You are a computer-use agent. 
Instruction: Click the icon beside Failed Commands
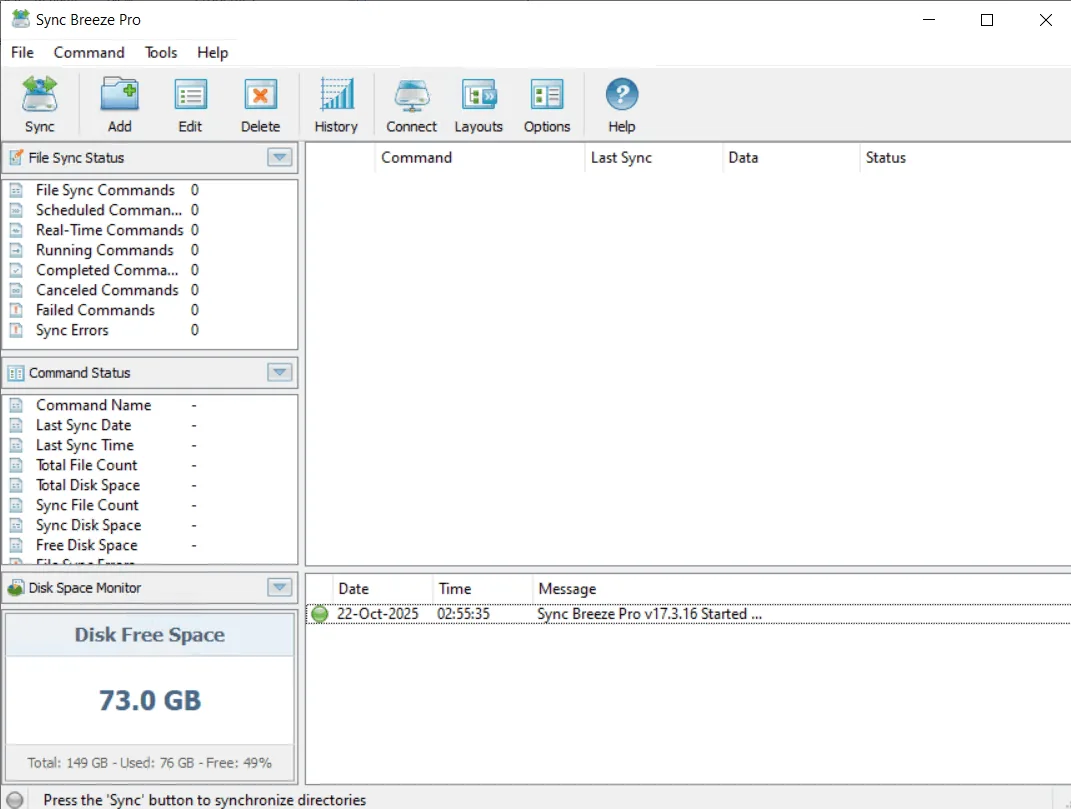point(16,310)
